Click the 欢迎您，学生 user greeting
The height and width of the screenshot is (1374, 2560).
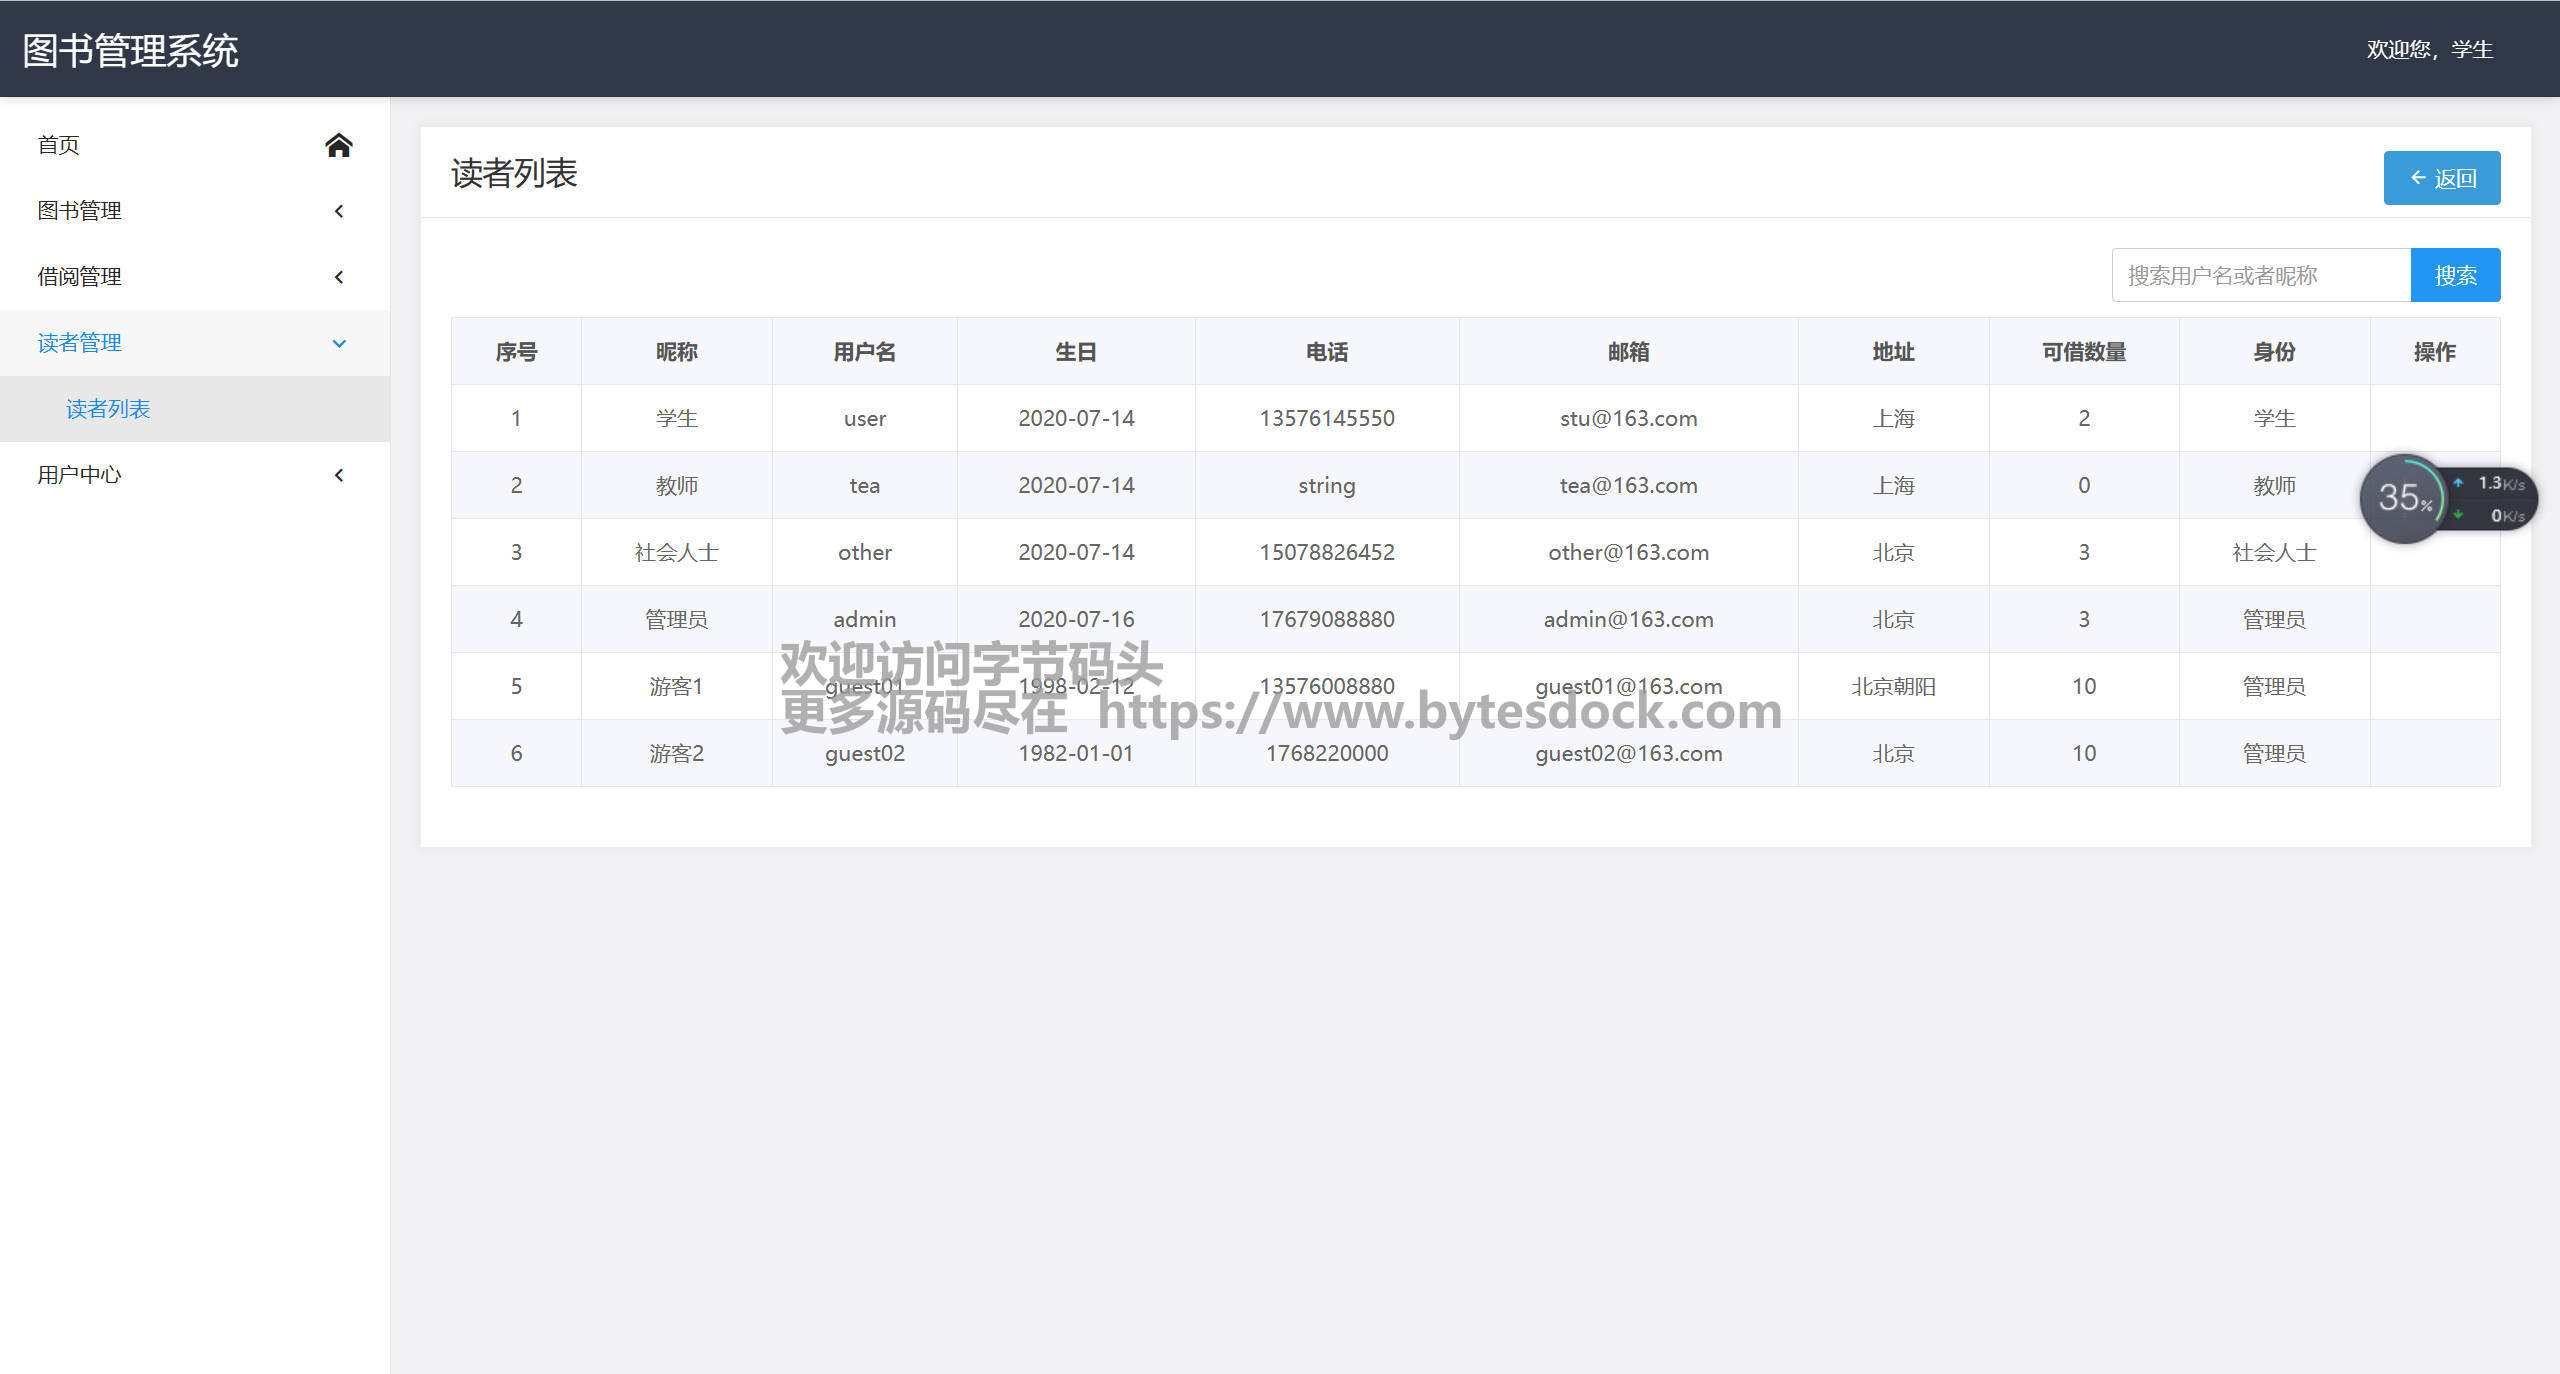click(x=2429, y=49)
